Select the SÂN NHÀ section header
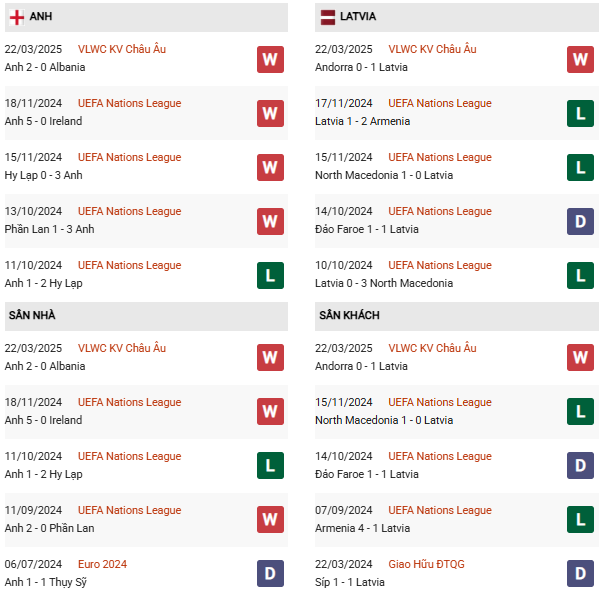Viewport: 600px width, 593px height. click(146, 316)
